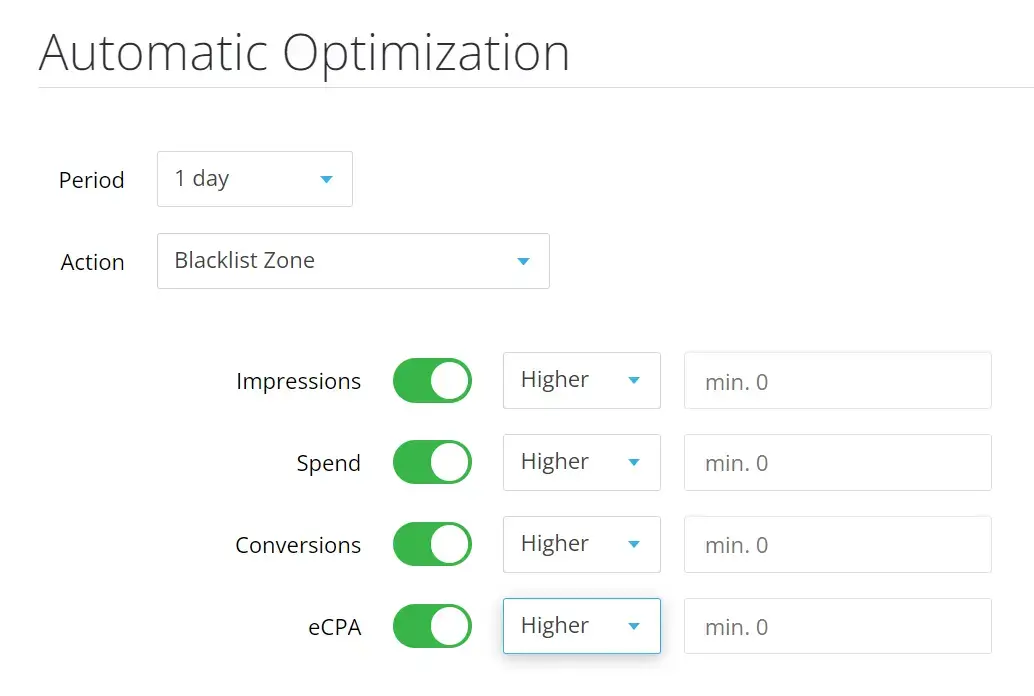Click the Conversions value input box
This screenshot has height=696, width=1034.
(x=837, y=545)
